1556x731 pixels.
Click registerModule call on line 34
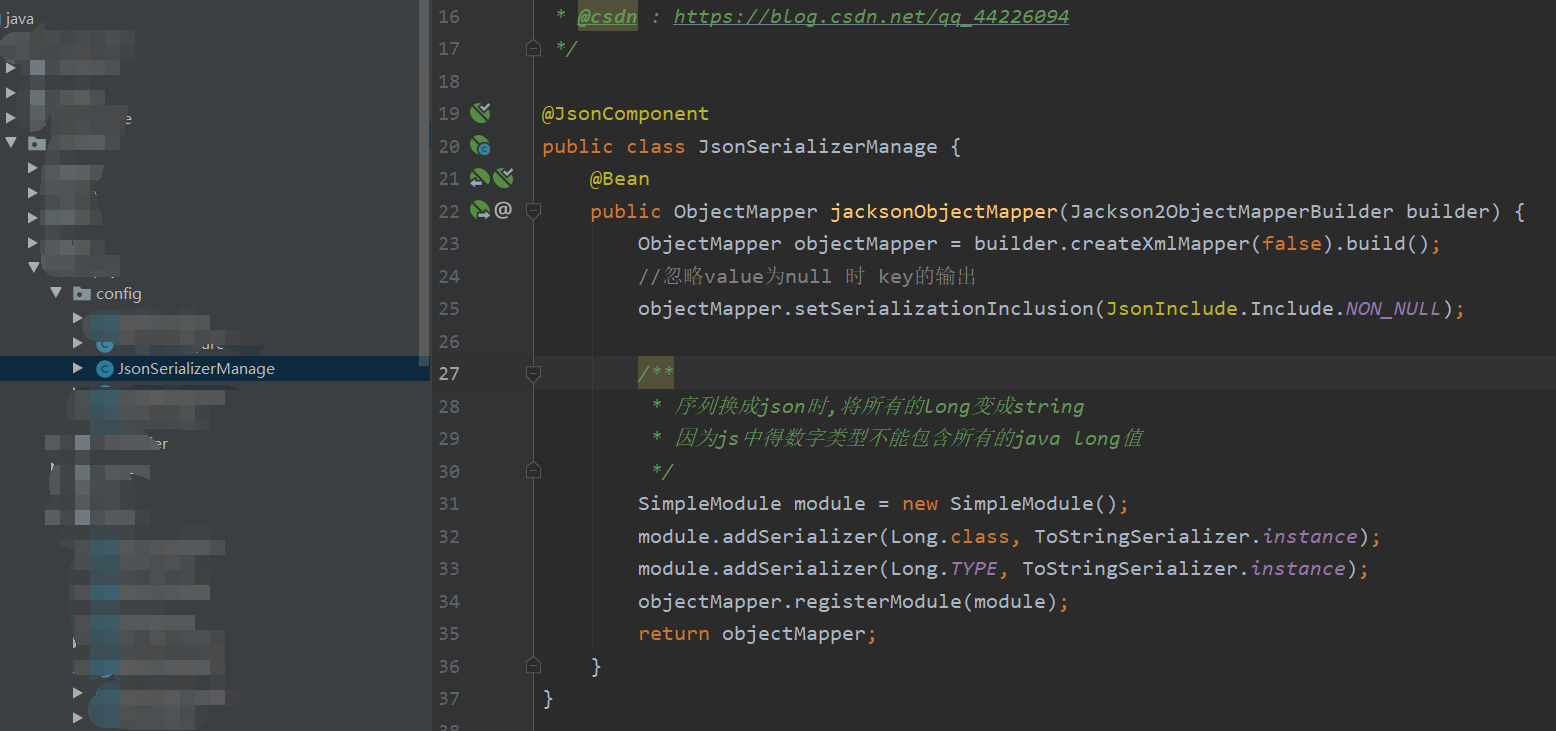[866, 602]
